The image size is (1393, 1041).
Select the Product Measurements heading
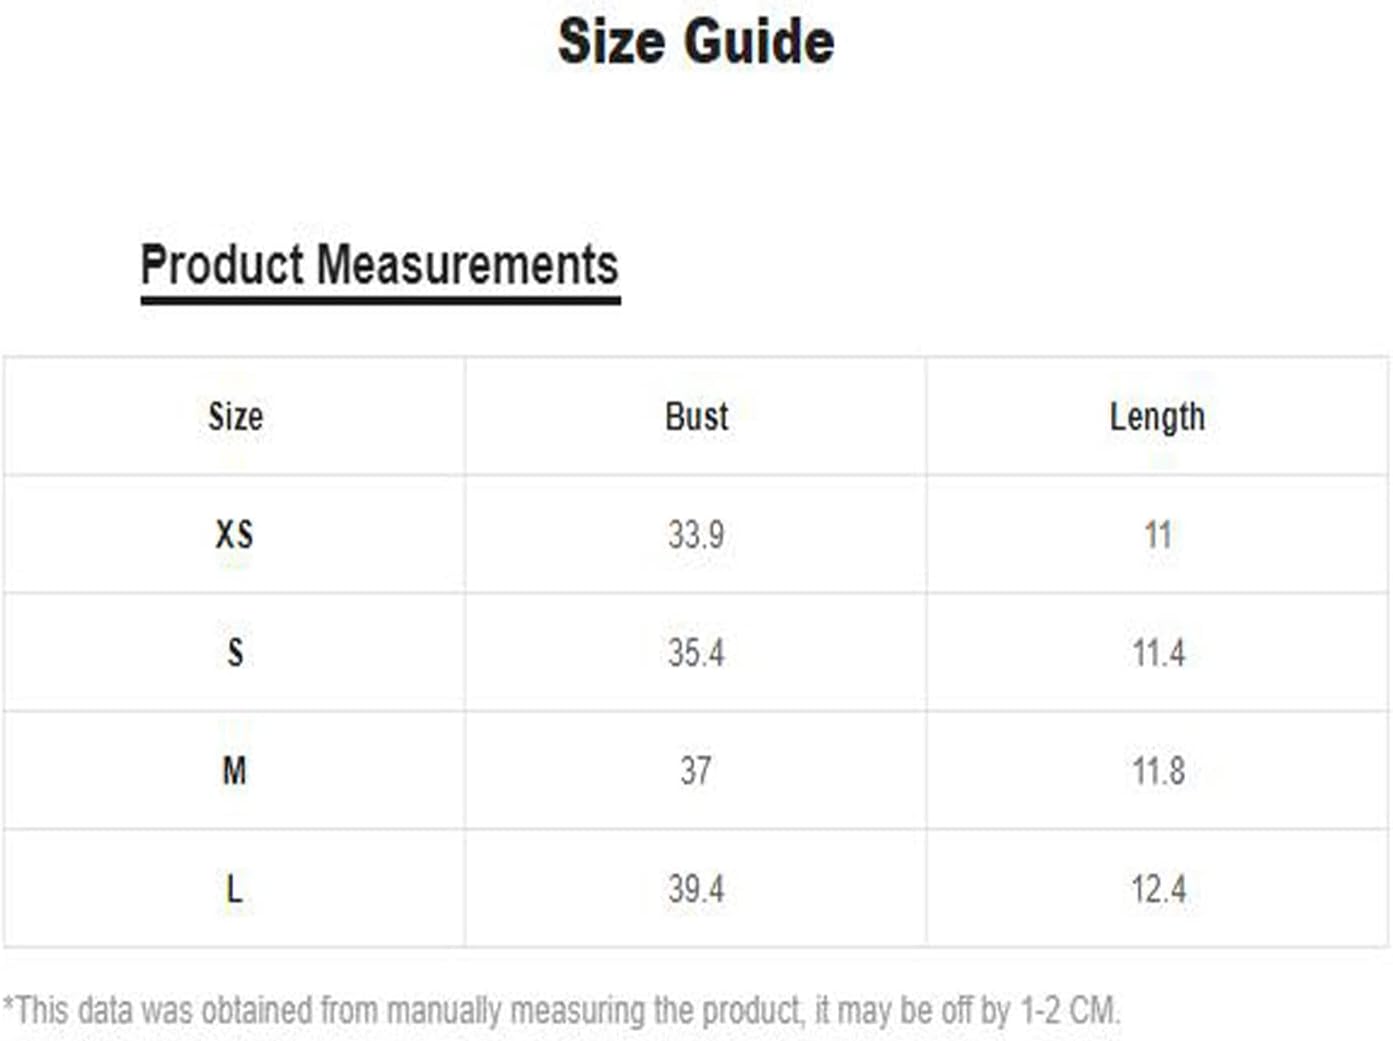point(379,266)
